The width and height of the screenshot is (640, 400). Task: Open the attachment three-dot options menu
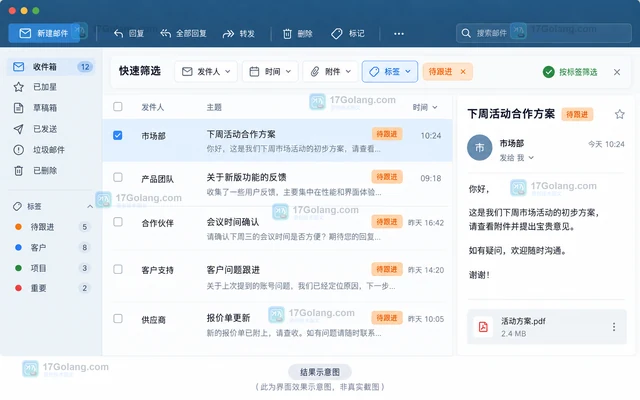click(x=614, y=327)
